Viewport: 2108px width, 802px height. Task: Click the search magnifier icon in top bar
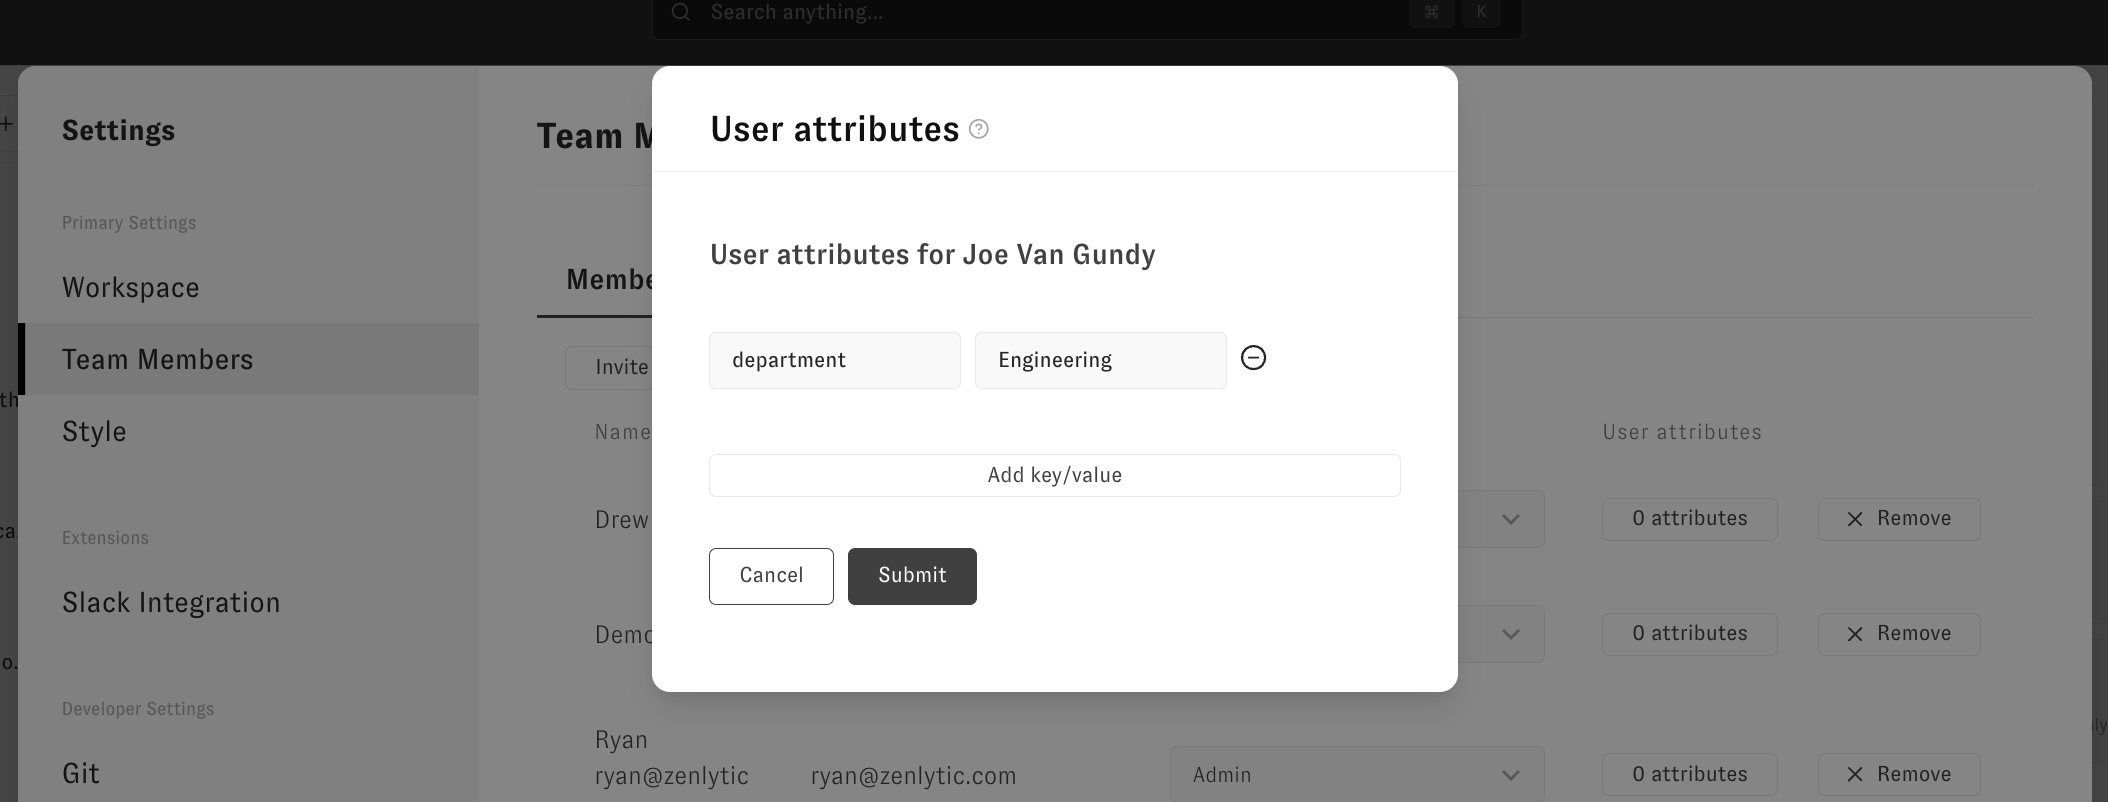pyautogui.click(x=681, y=12)
